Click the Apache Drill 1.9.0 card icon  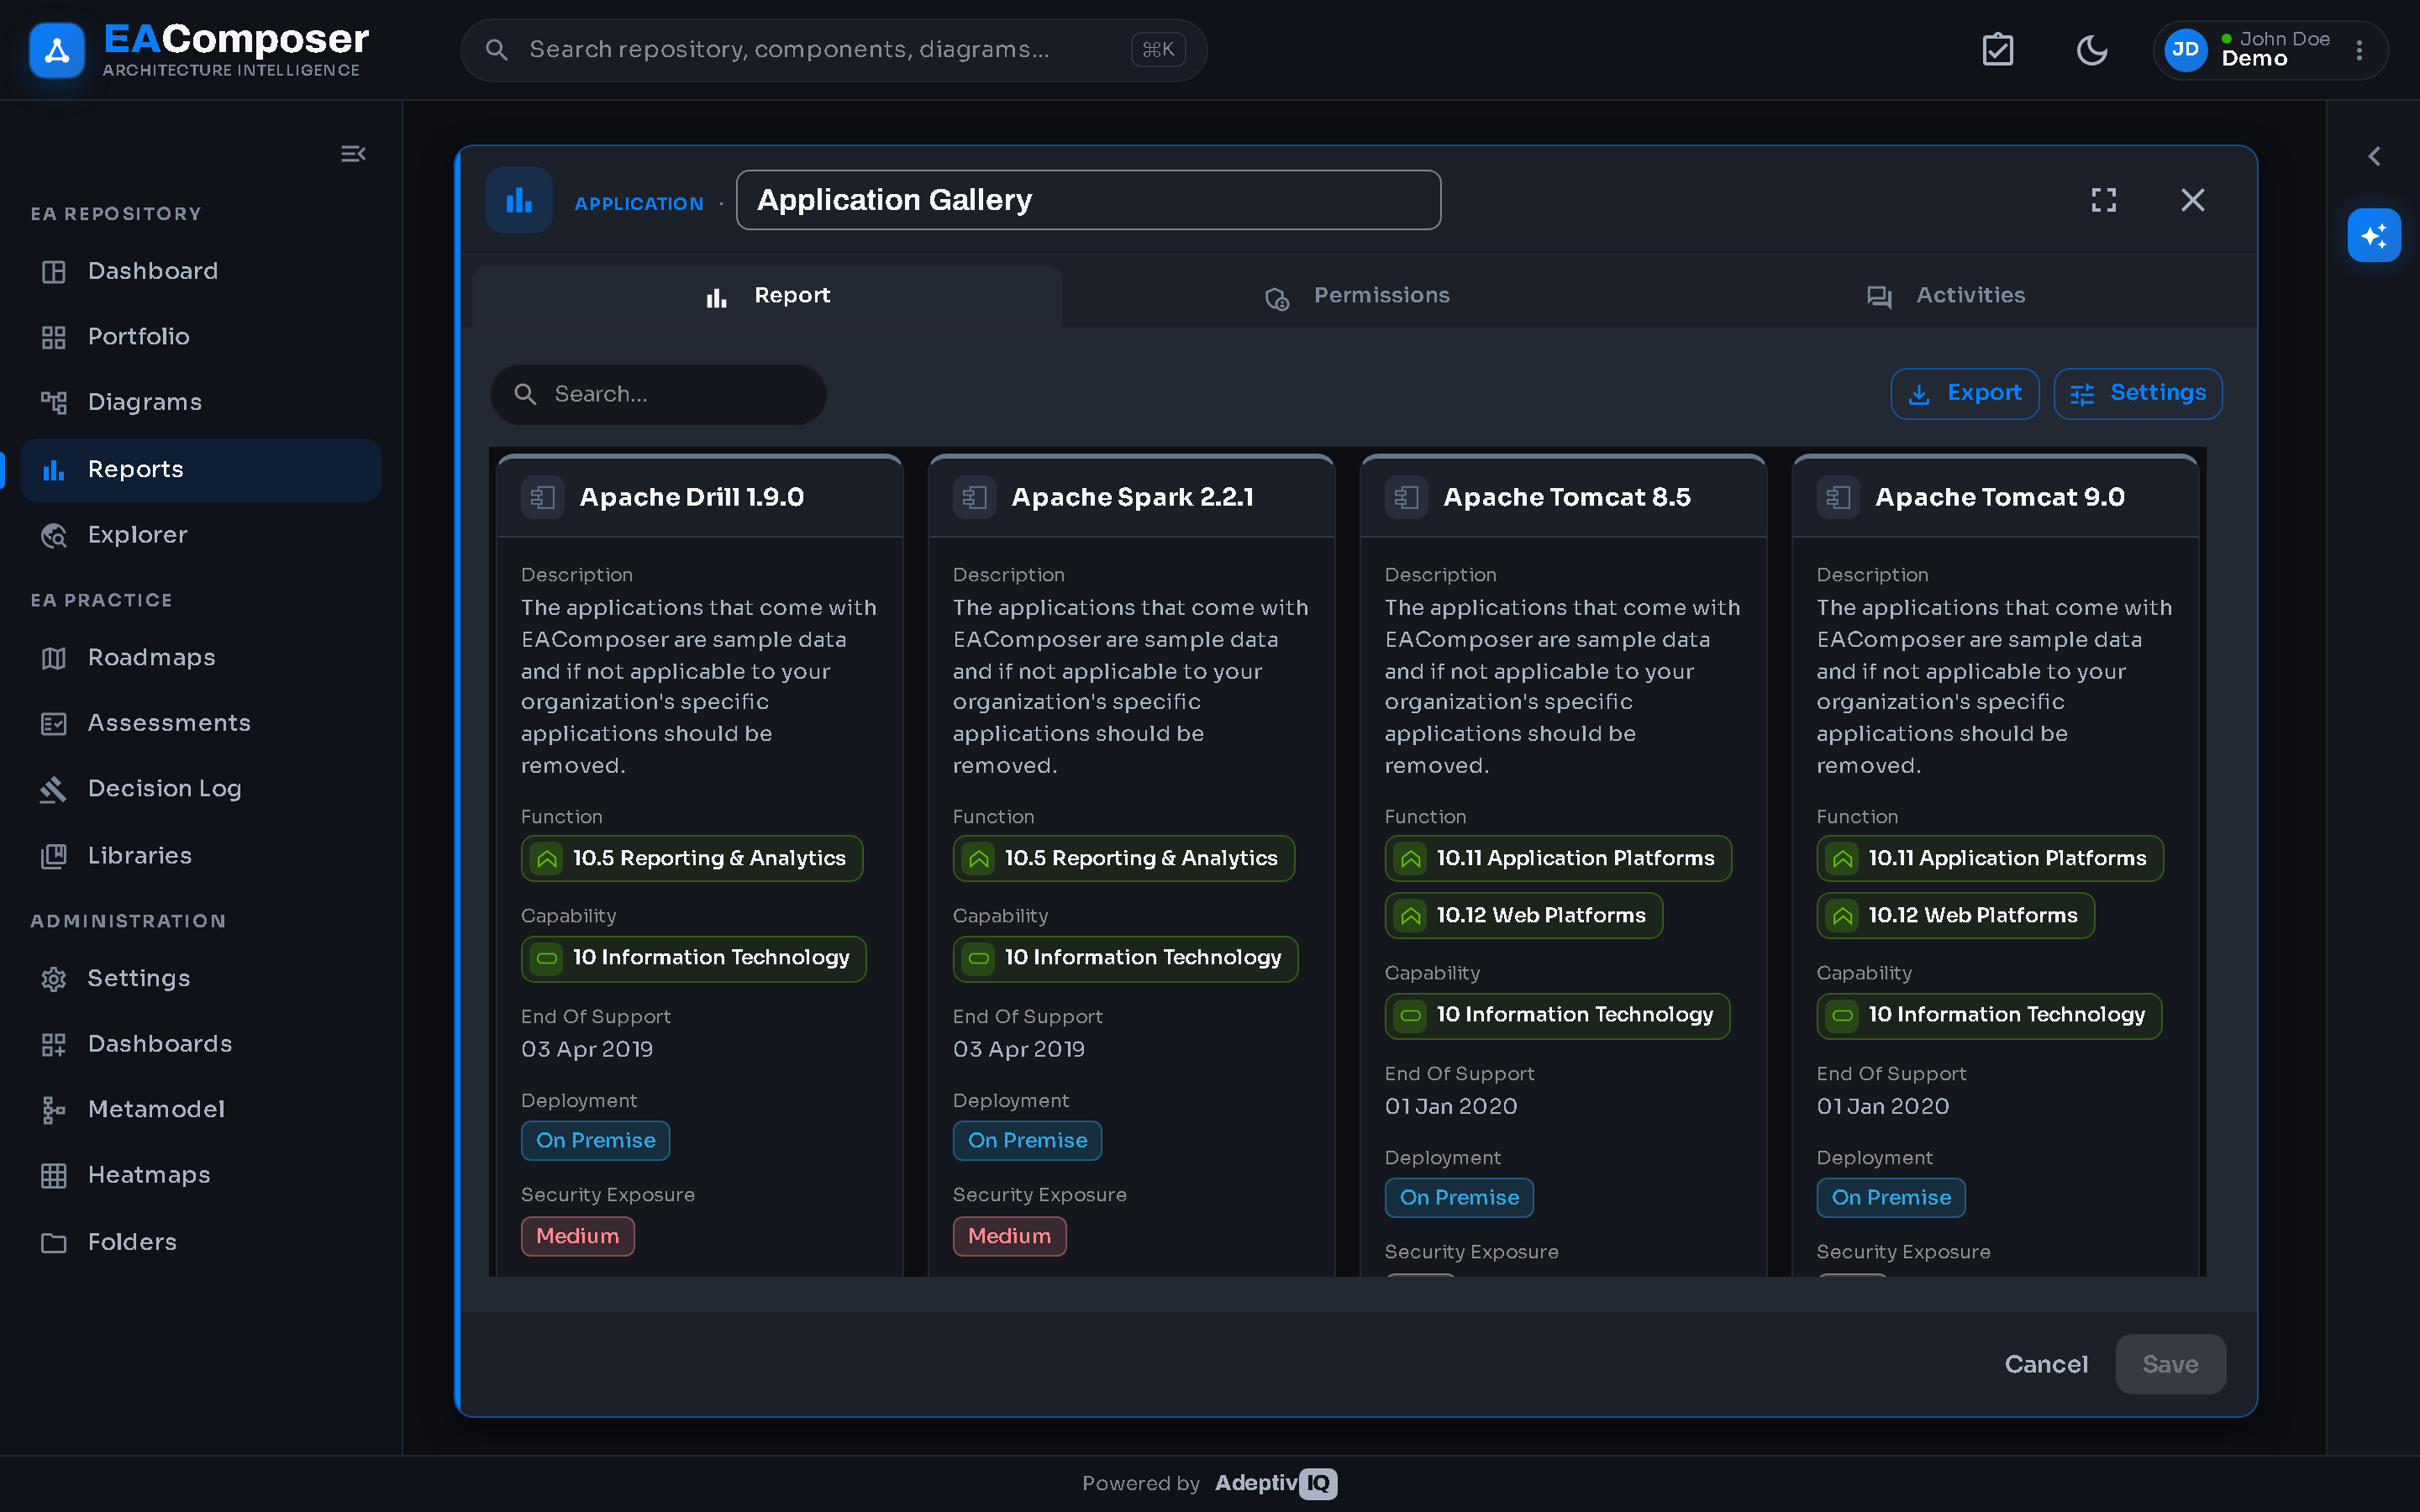coord(543,497)
